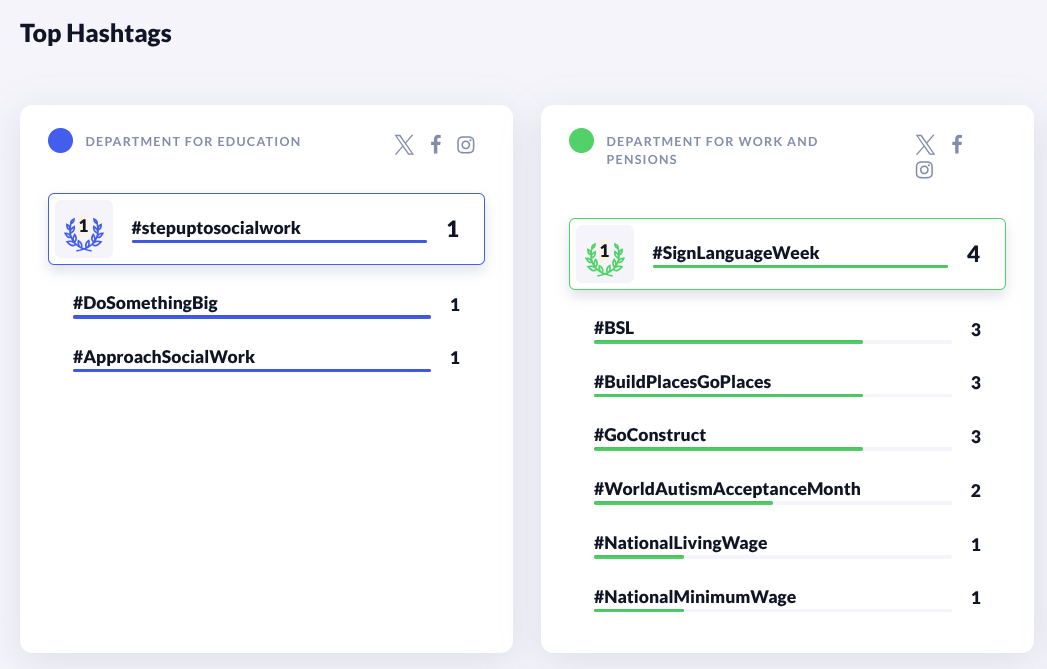Click the #NationalMinimumWage hashtag
1047x669 pixels.
point(695,597)
